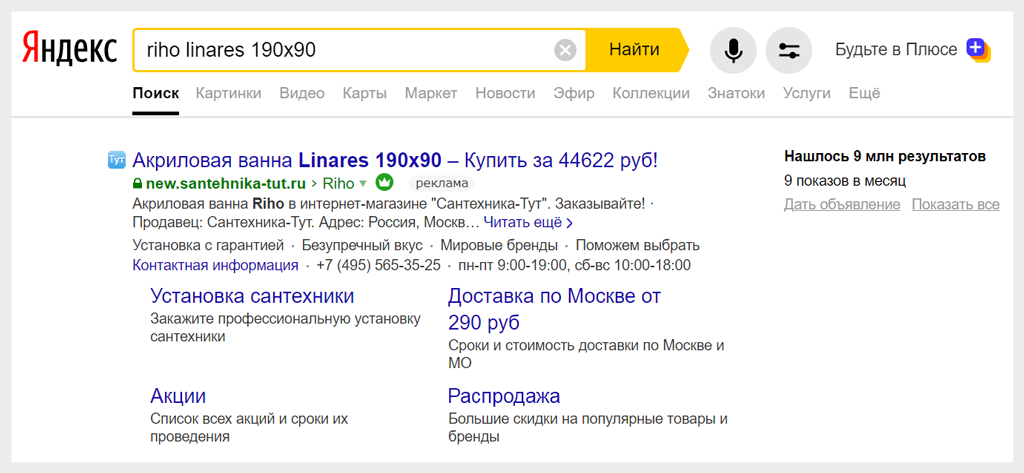Click the 9 показов в месяц text

[845, 181]
